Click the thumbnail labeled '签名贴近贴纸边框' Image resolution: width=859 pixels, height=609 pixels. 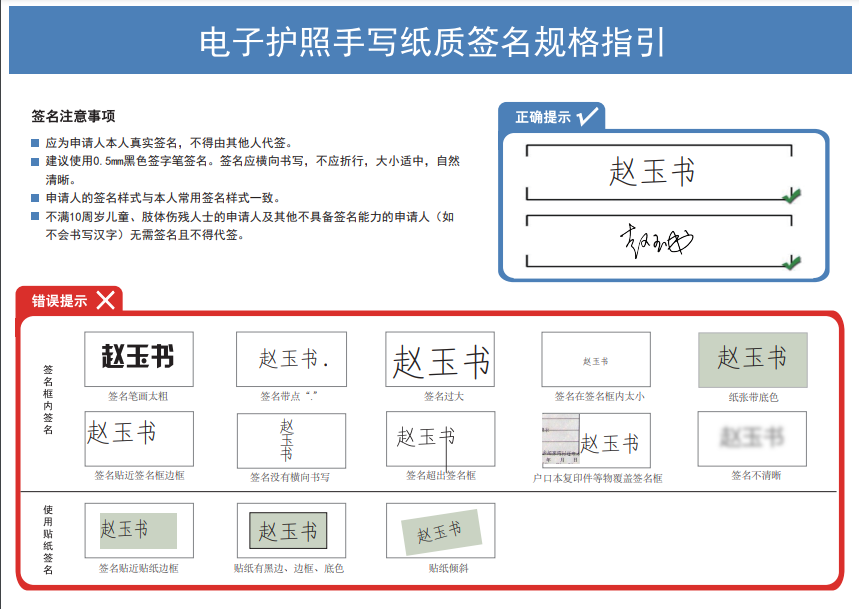pyautogui.click(x=139, y=530)
